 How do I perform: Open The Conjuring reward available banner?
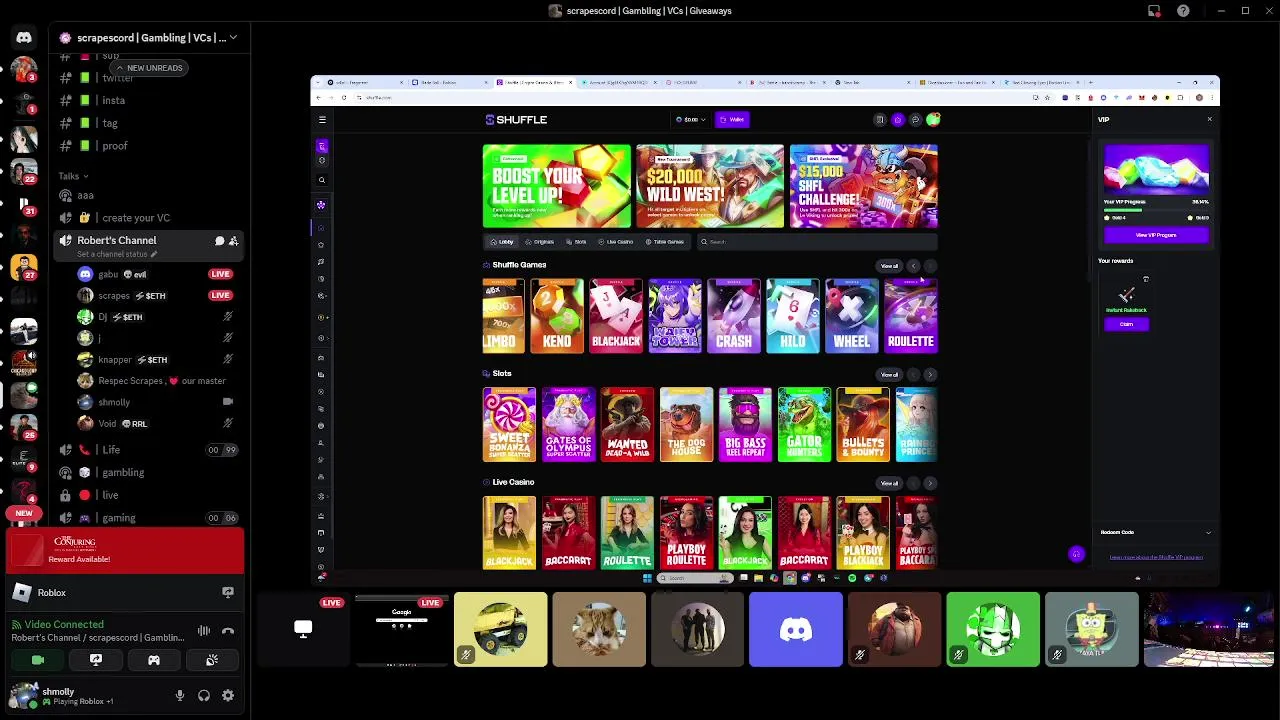[x=126, y=551]
